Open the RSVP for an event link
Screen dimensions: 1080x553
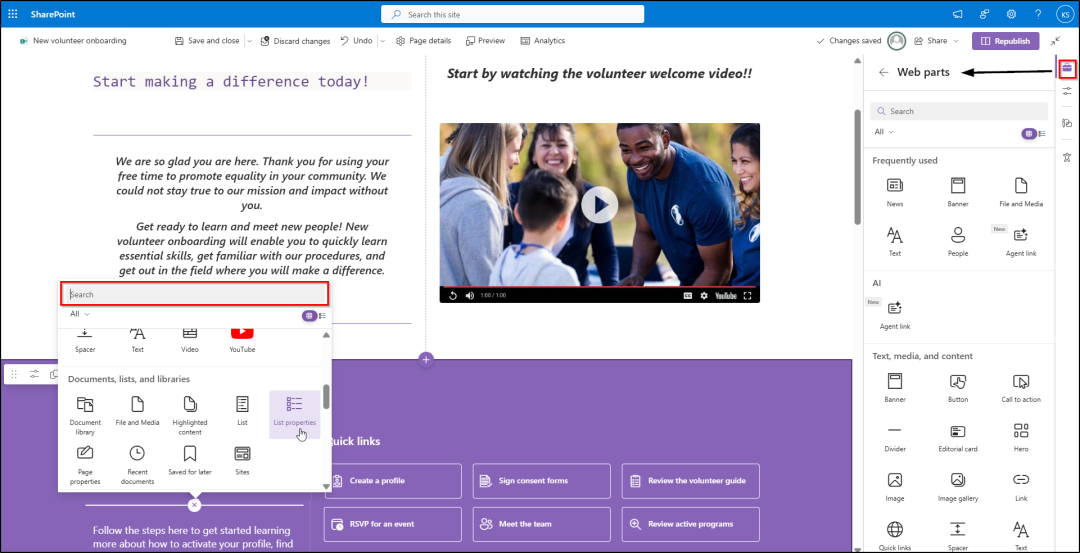point(393,524)
